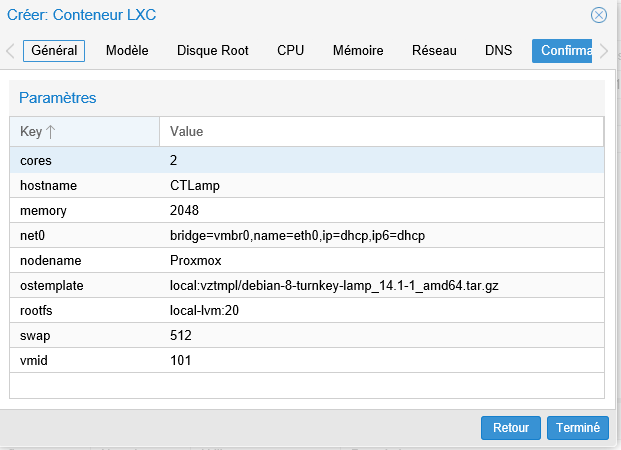Go to the Disque Root tab

coord(213,51)
